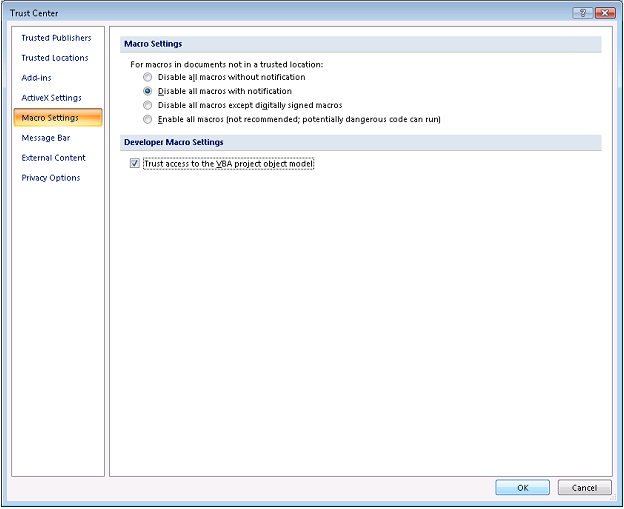This screenshot has height=509, width=624.
Task: Choose Disable all macros with notification
Action: [149, 91]
